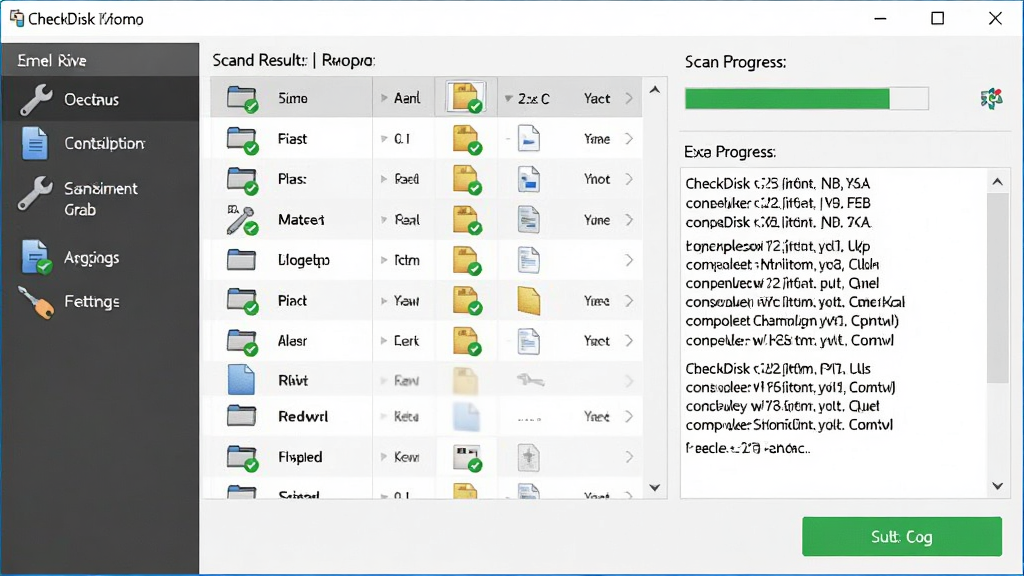
Task: Click the folder icon in the Llogetpo row
Action: click(241, 260)
